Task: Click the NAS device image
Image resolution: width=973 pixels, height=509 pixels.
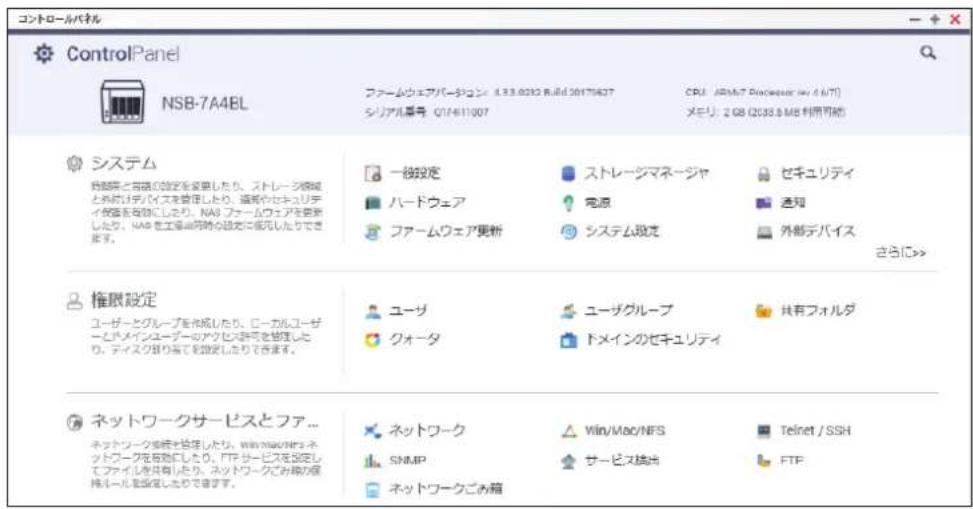Action: pos(123,101)
